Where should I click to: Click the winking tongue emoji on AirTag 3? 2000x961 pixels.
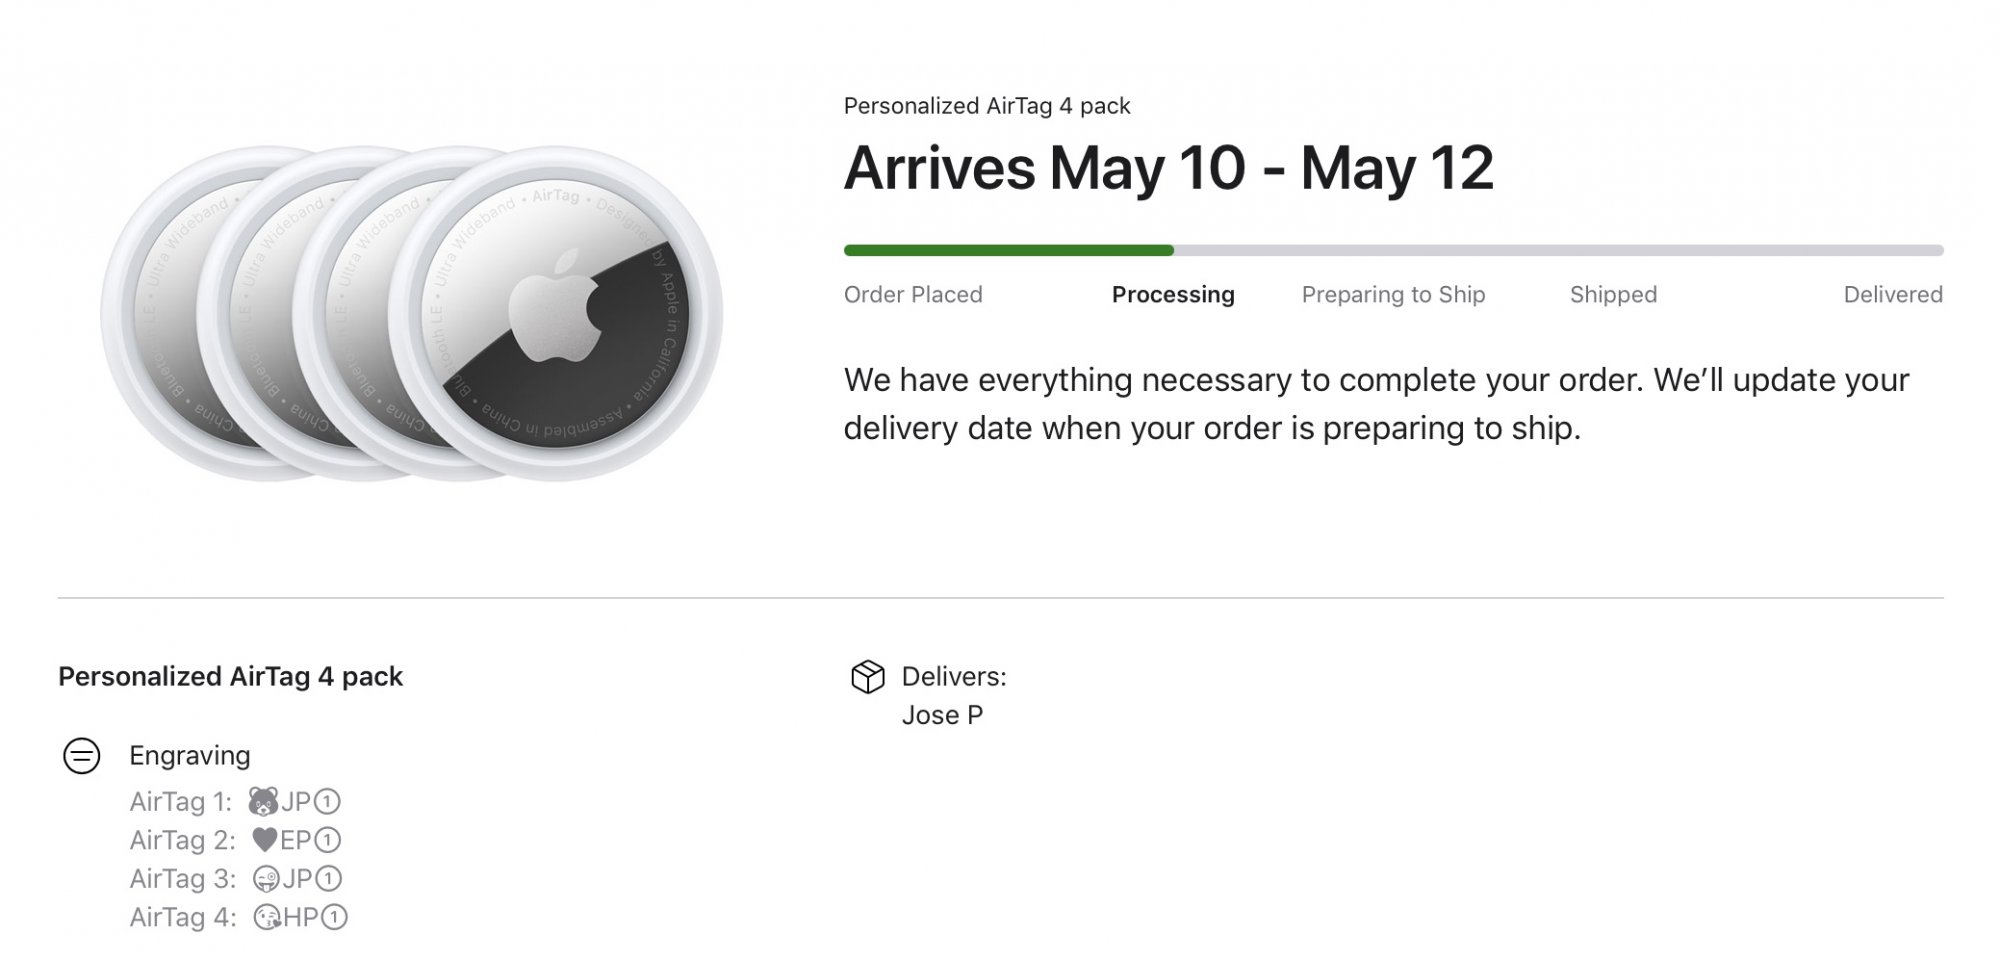point(266,879)
